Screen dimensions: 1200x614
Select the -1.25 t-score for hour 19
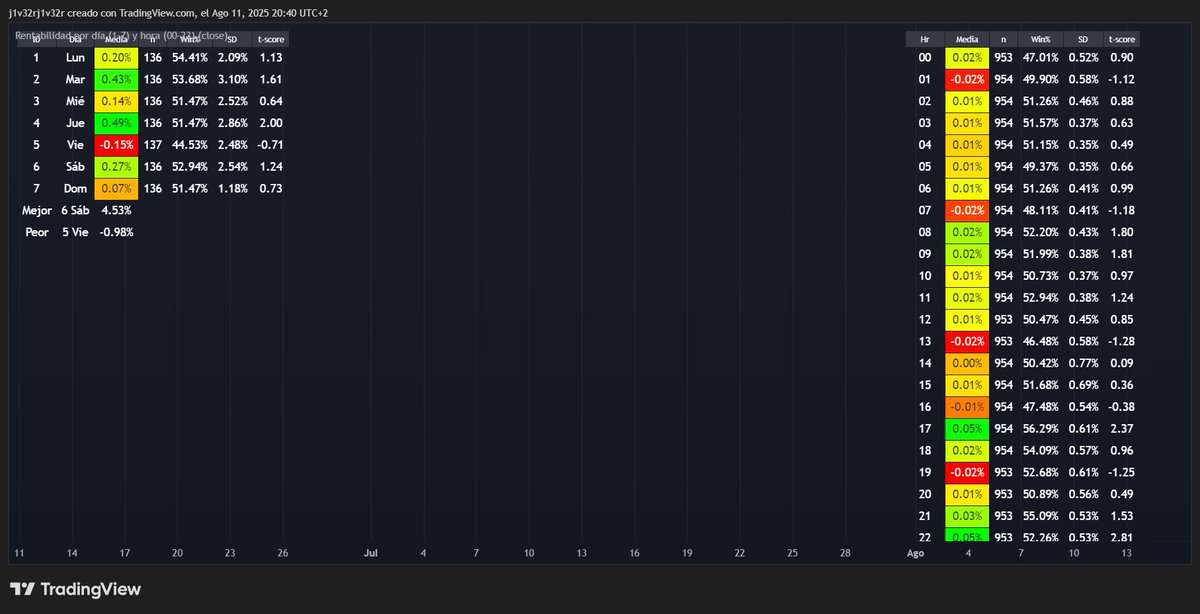[1122, 472]
